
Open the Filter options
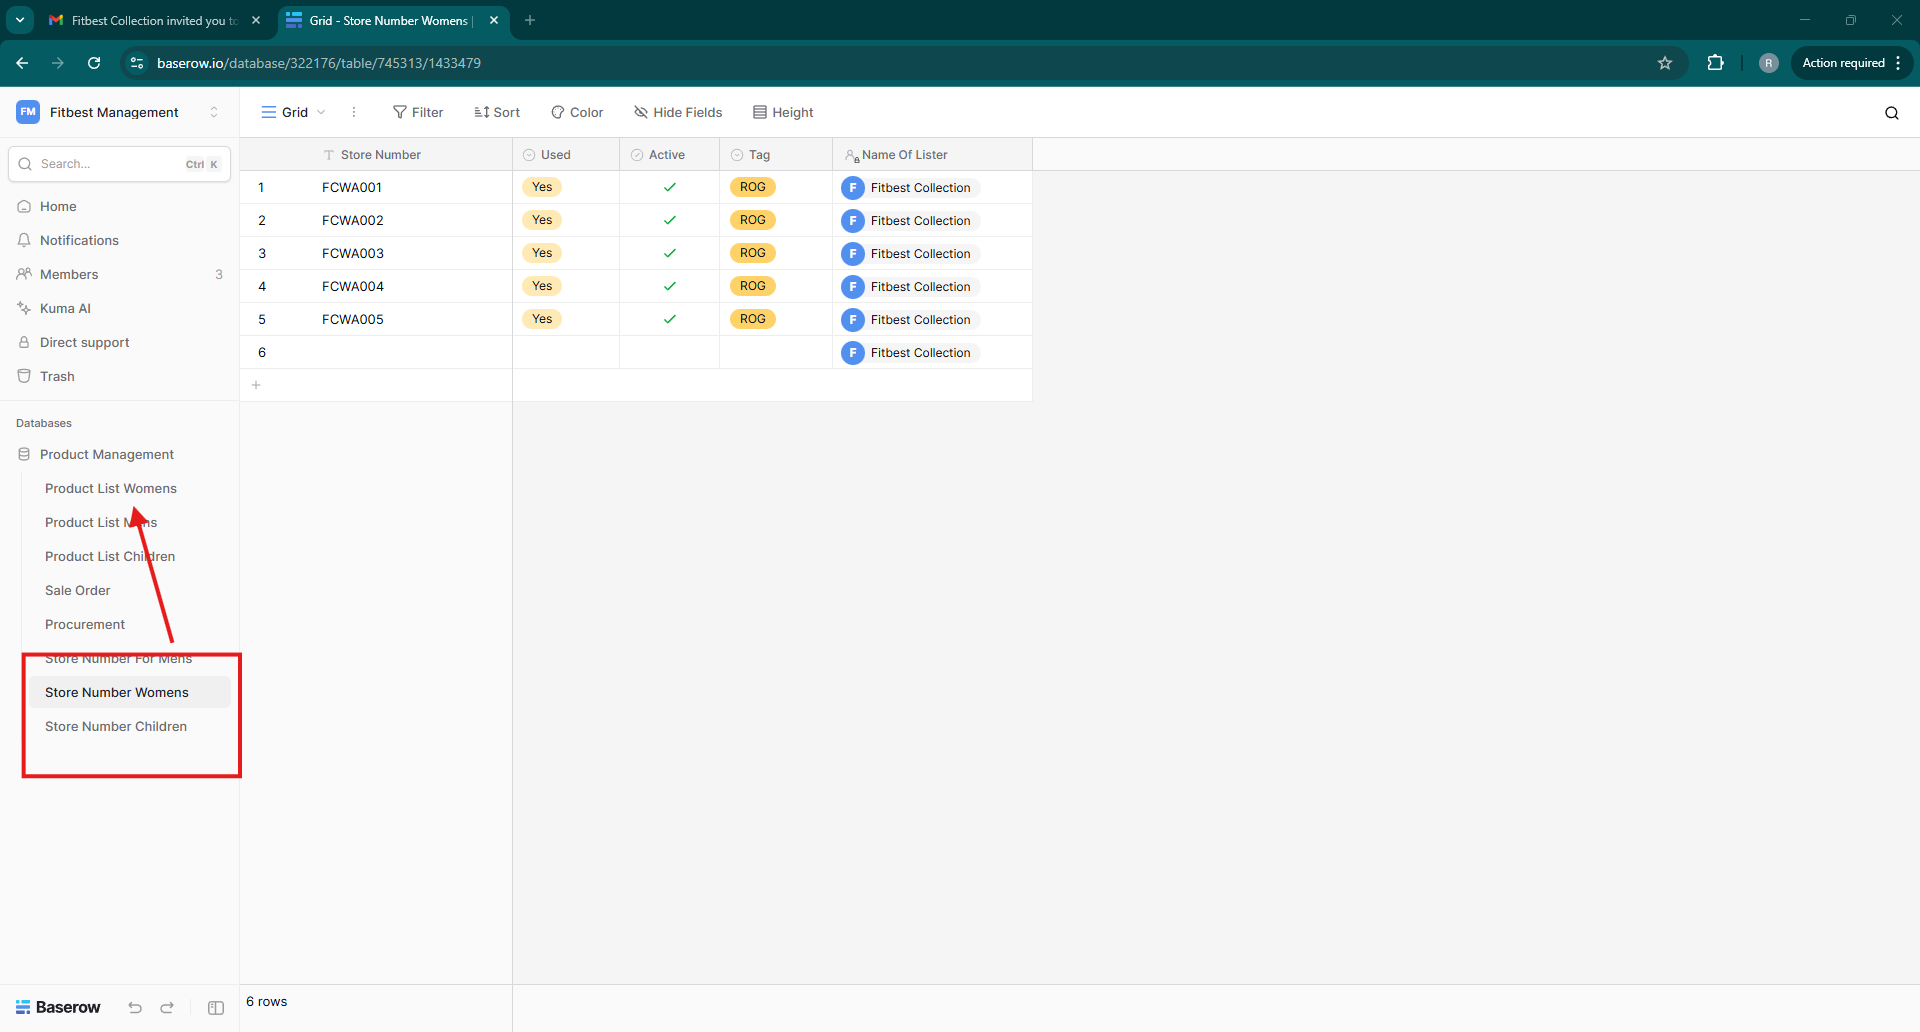[418, 112]
